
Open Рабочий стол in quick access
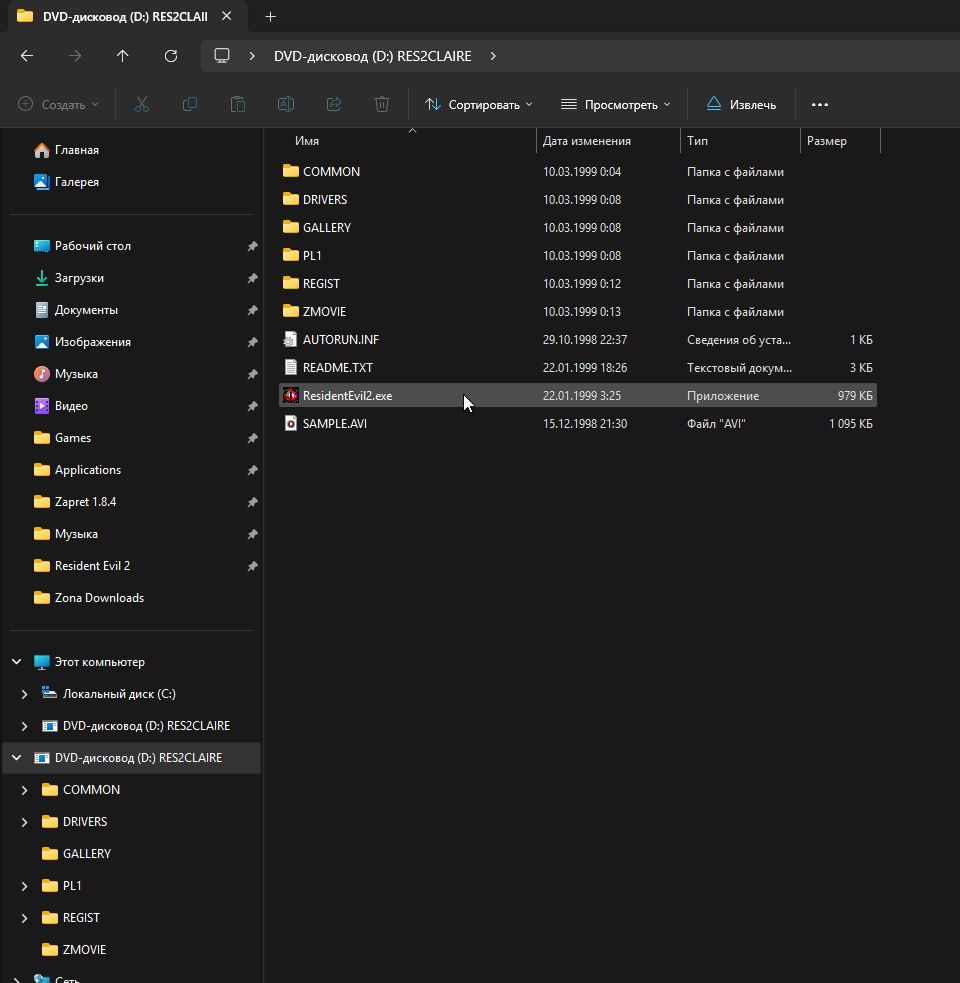pyautogui.click(x=93, y=246)
